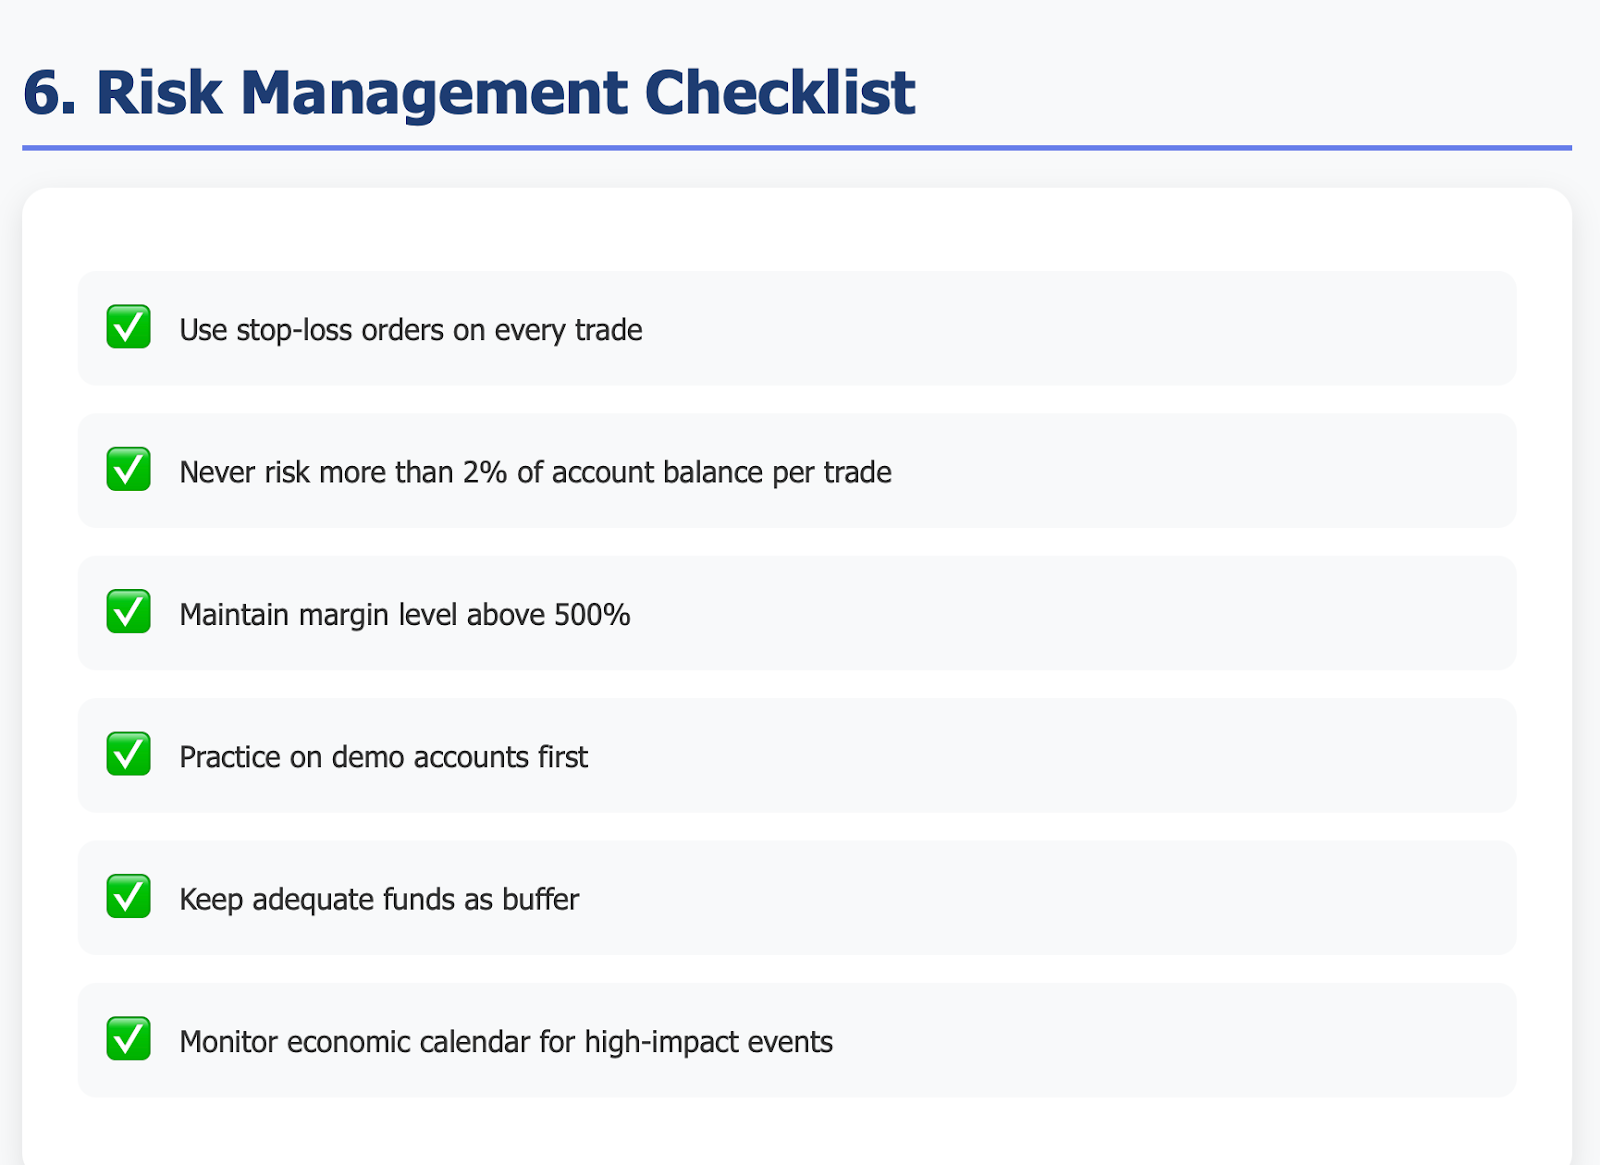Pick the 'Monitor economic calendar' item text
This screenshot has height=1165, width=1600.
coord(506,1042)
